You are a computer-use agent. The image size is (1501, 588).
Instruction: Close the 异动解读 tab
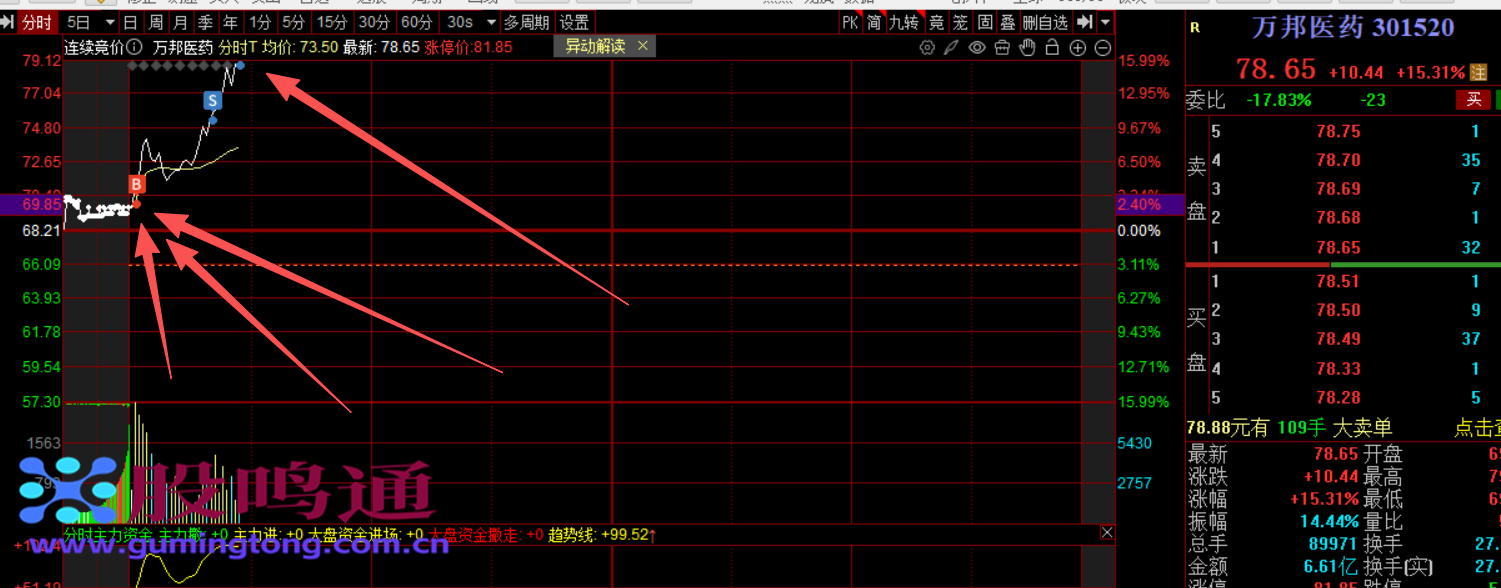(642, 46)
